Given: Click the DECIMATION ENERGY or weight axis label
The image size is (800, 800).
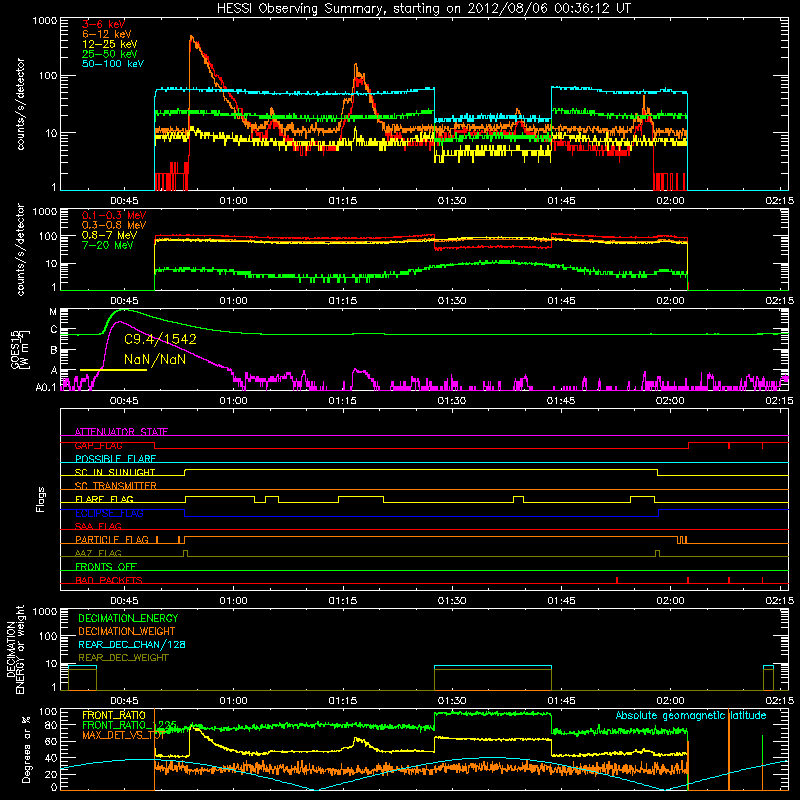Looking at the screenshot, I should pyautogui.click(x=14, y=649).
